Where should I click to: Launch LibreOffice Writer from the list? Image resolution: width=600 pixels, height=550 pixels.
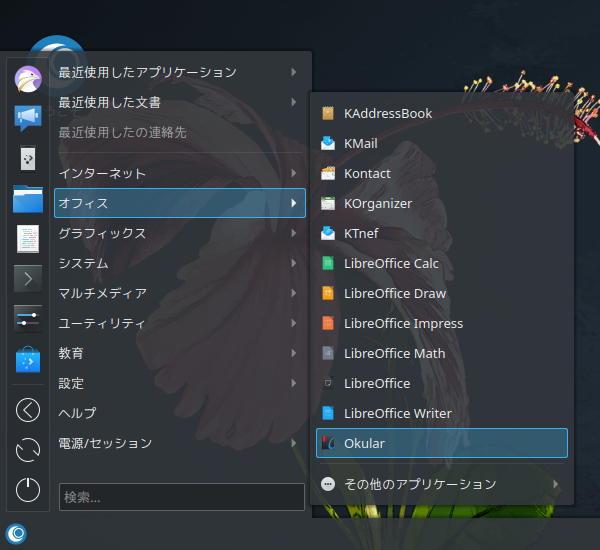pyautogui.click(x=442, y=413)
